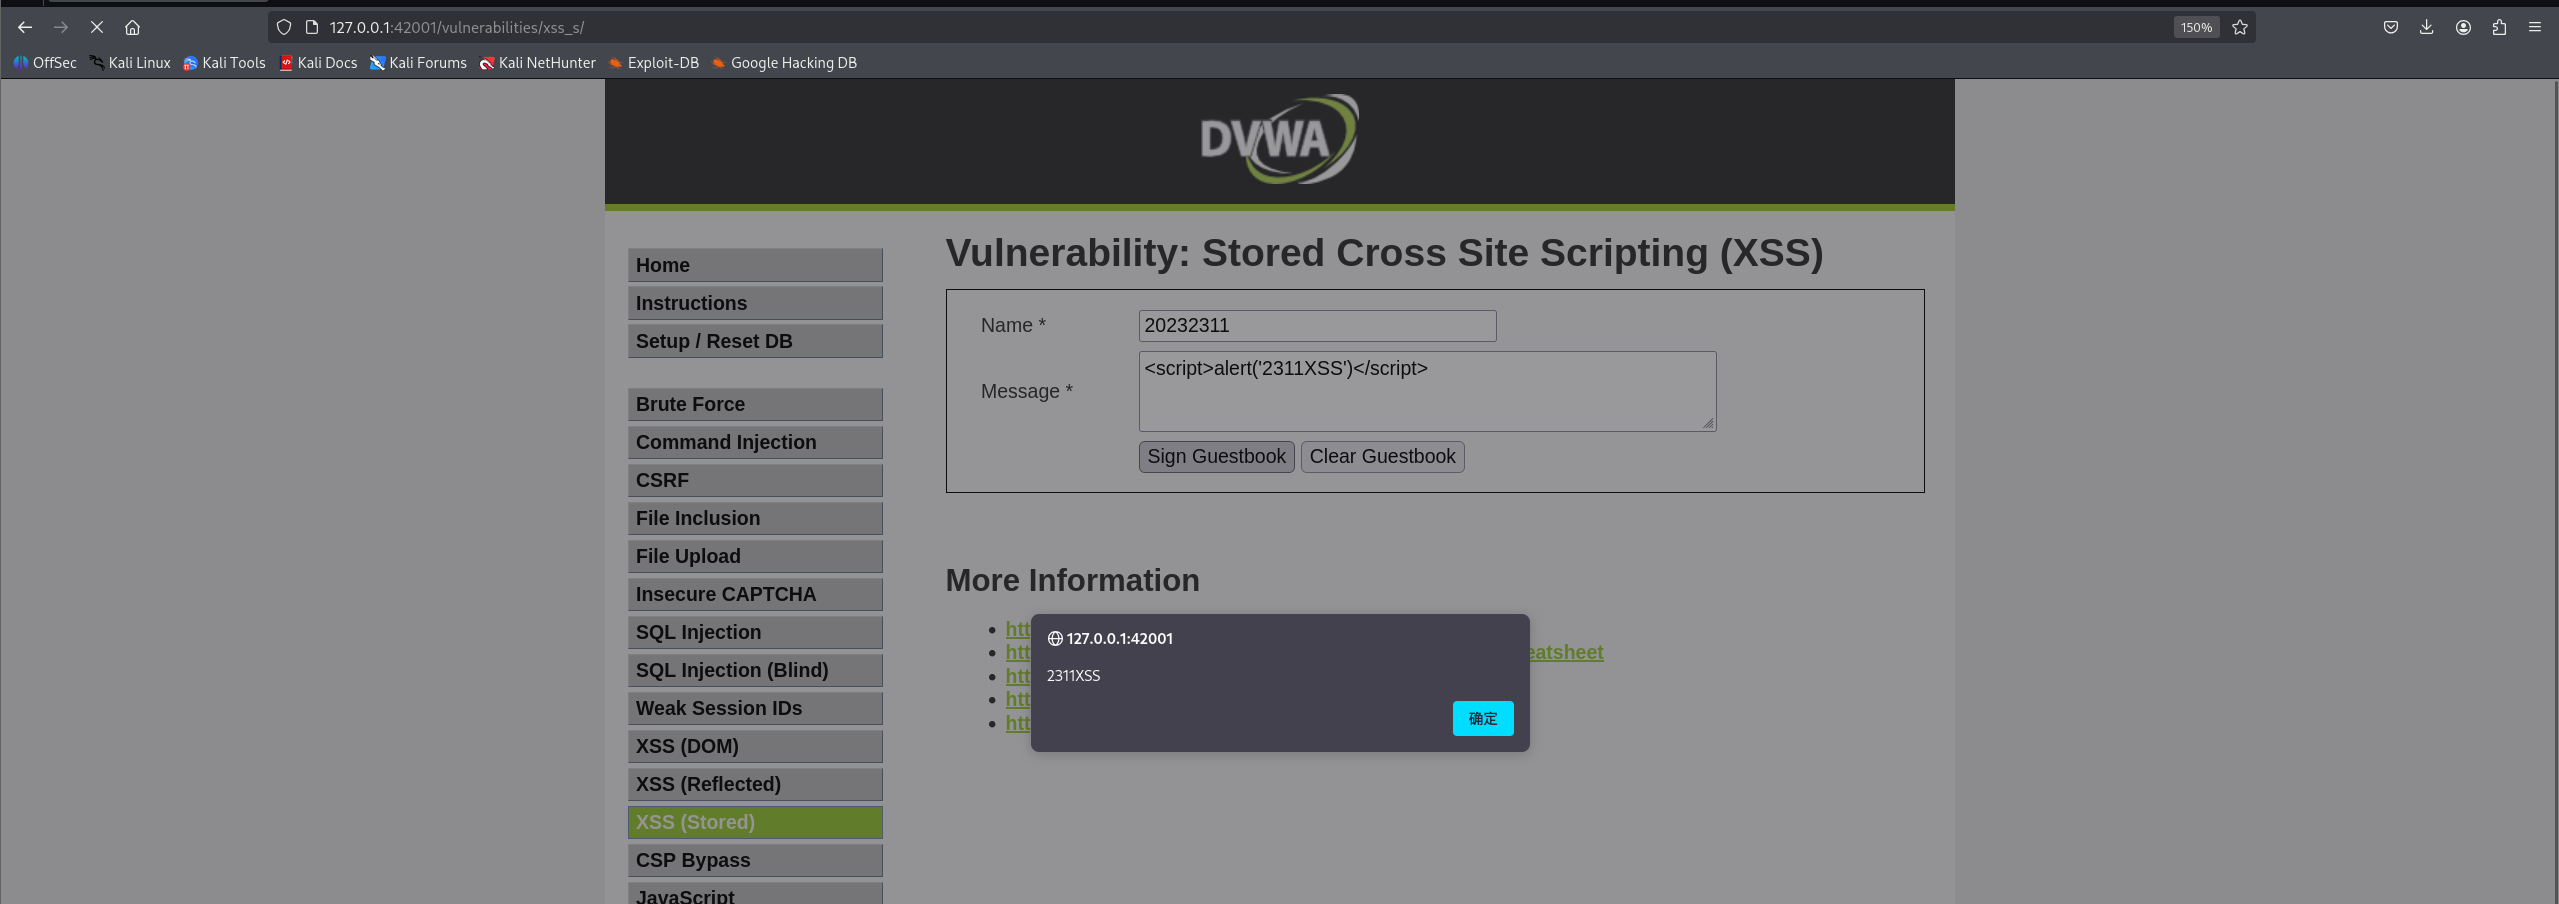Click the Name input field
The width and height of the screenshot is (2559, 904).
(x=1317, y=326)
